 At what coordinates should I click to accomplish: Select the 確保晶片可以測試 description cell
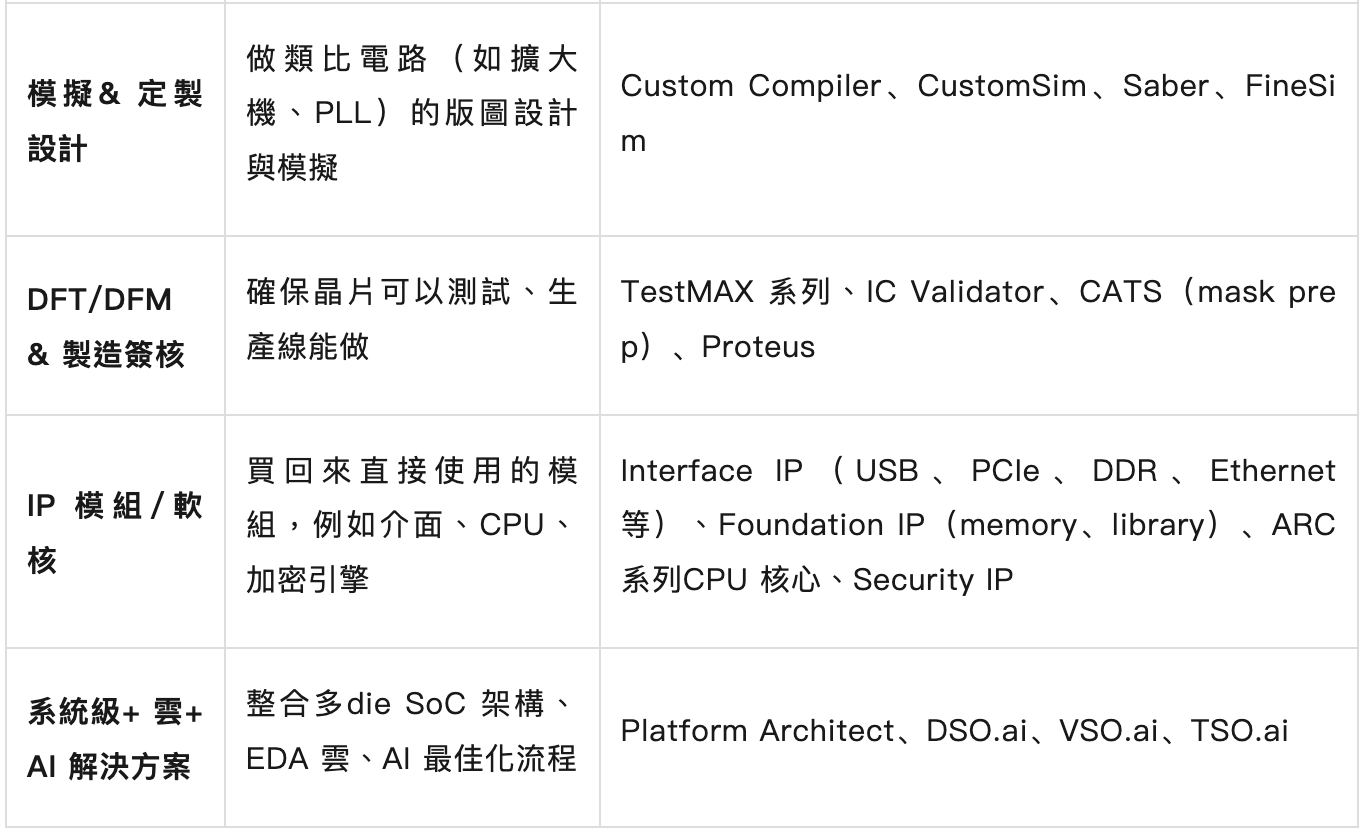411,320
